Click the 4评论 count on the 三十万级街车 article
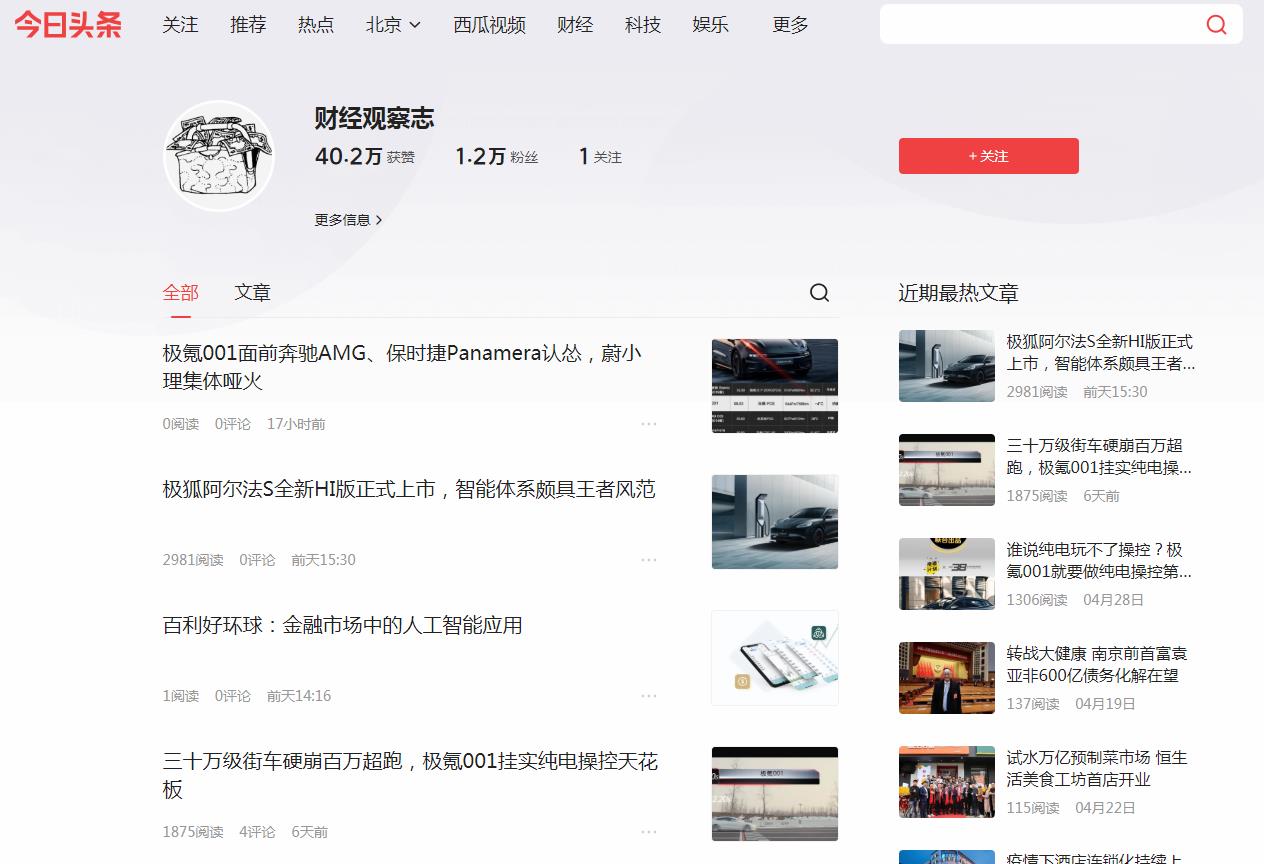This screenshot has width=1264, height=864. point(257,832)
